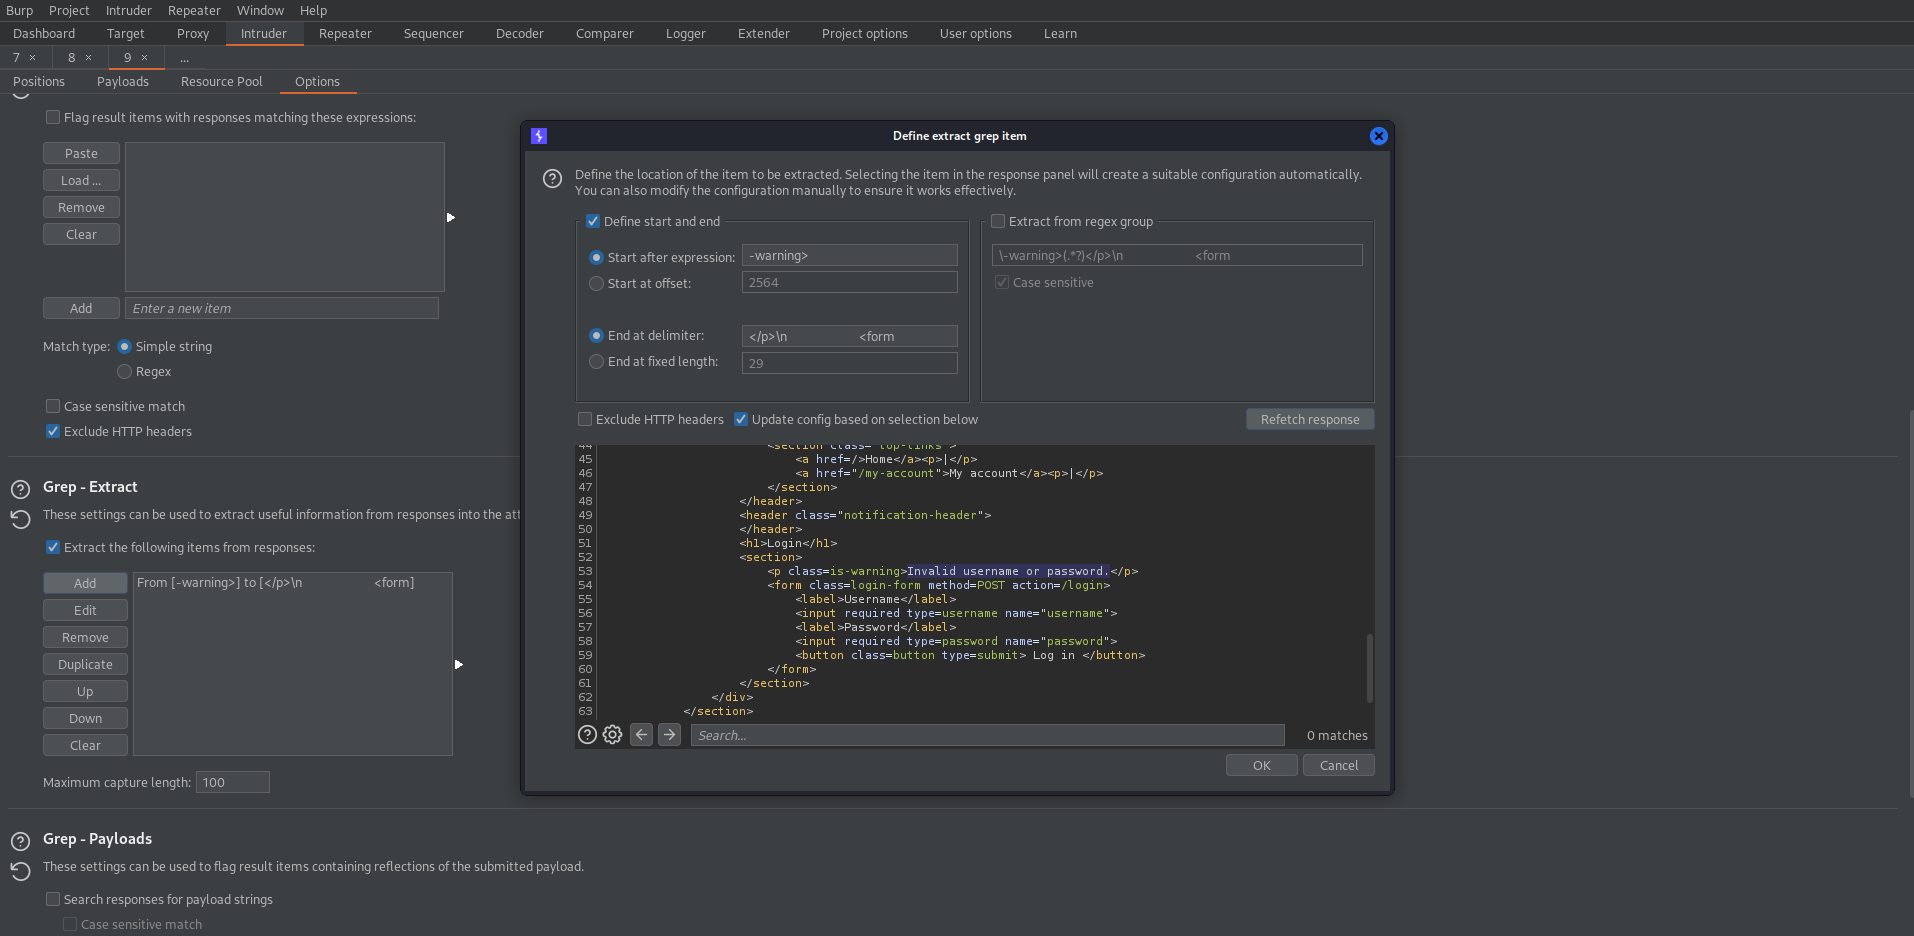Screen dimensions: 1914x936
Task: Click the response panel vertical scrollbar
Action: pyautogui.click(x=1369, y=667)
